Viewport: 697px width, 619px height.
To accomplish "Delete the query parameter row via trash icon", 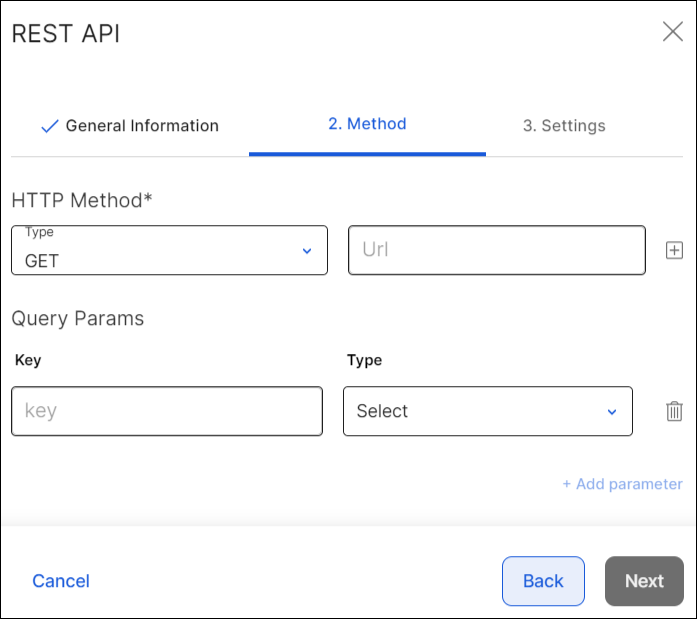I will 675,411.
